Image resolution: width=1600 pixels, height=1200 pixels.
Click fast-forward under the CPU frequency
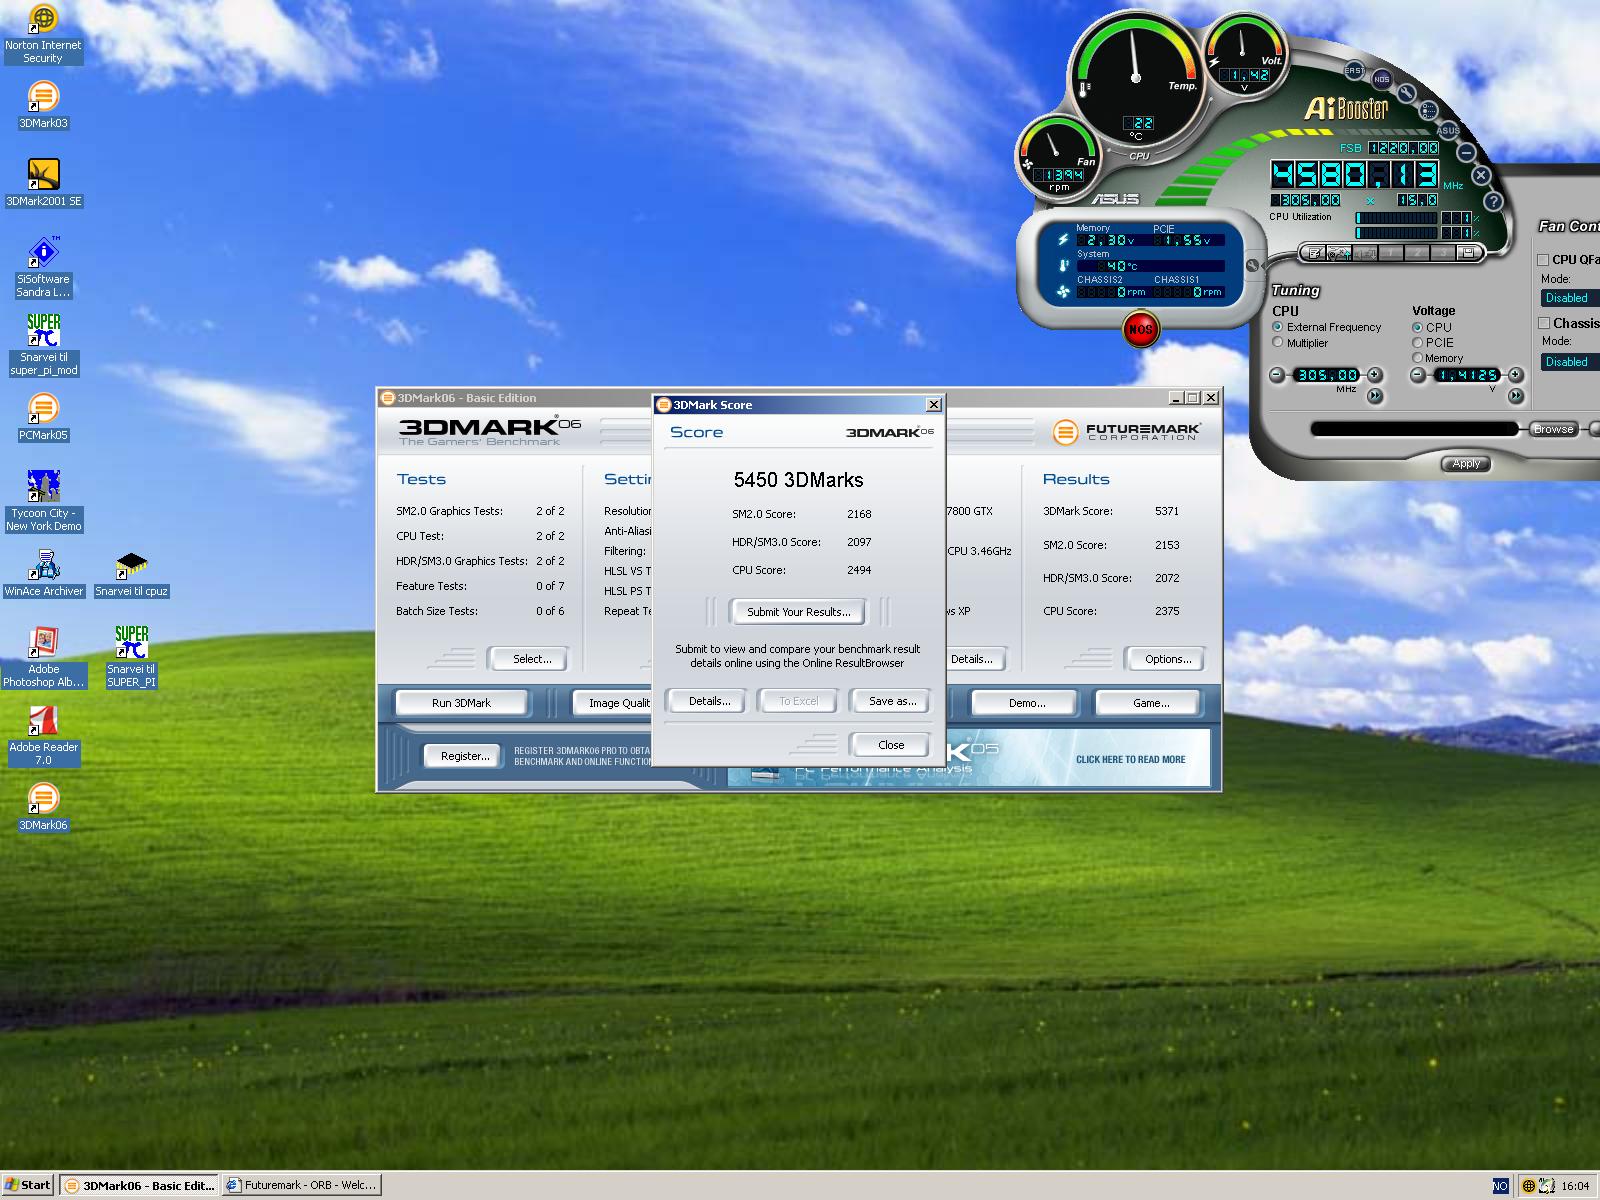coord(1375,396)
